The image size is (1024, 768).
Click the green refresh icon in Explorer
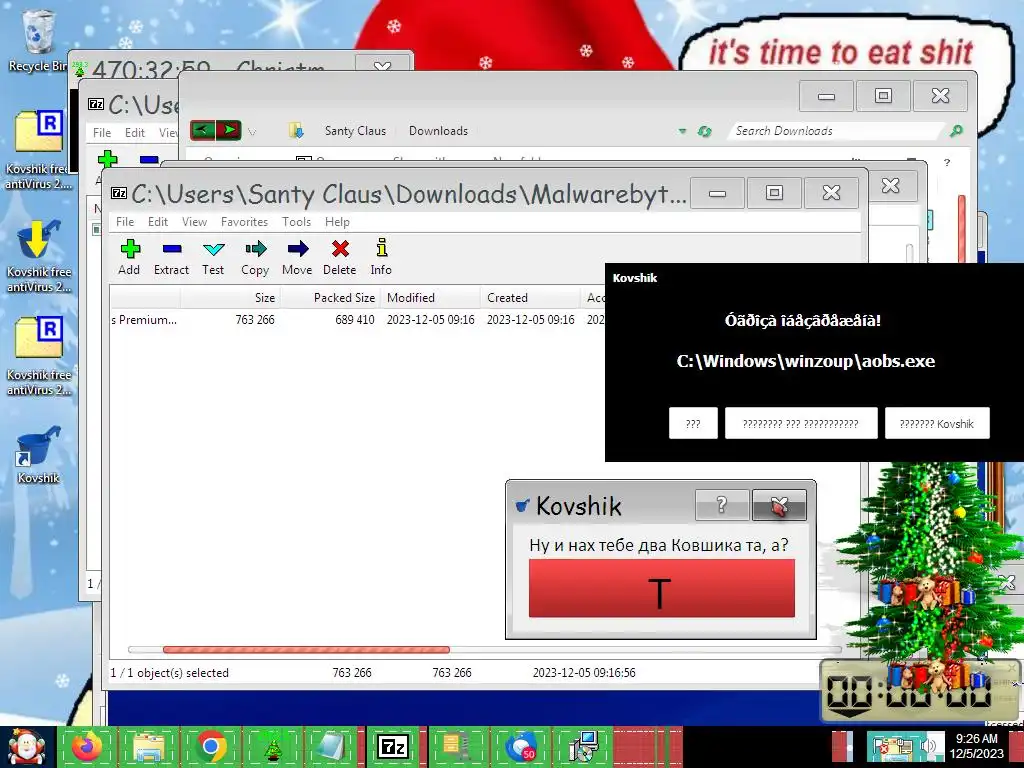point(704,131)
